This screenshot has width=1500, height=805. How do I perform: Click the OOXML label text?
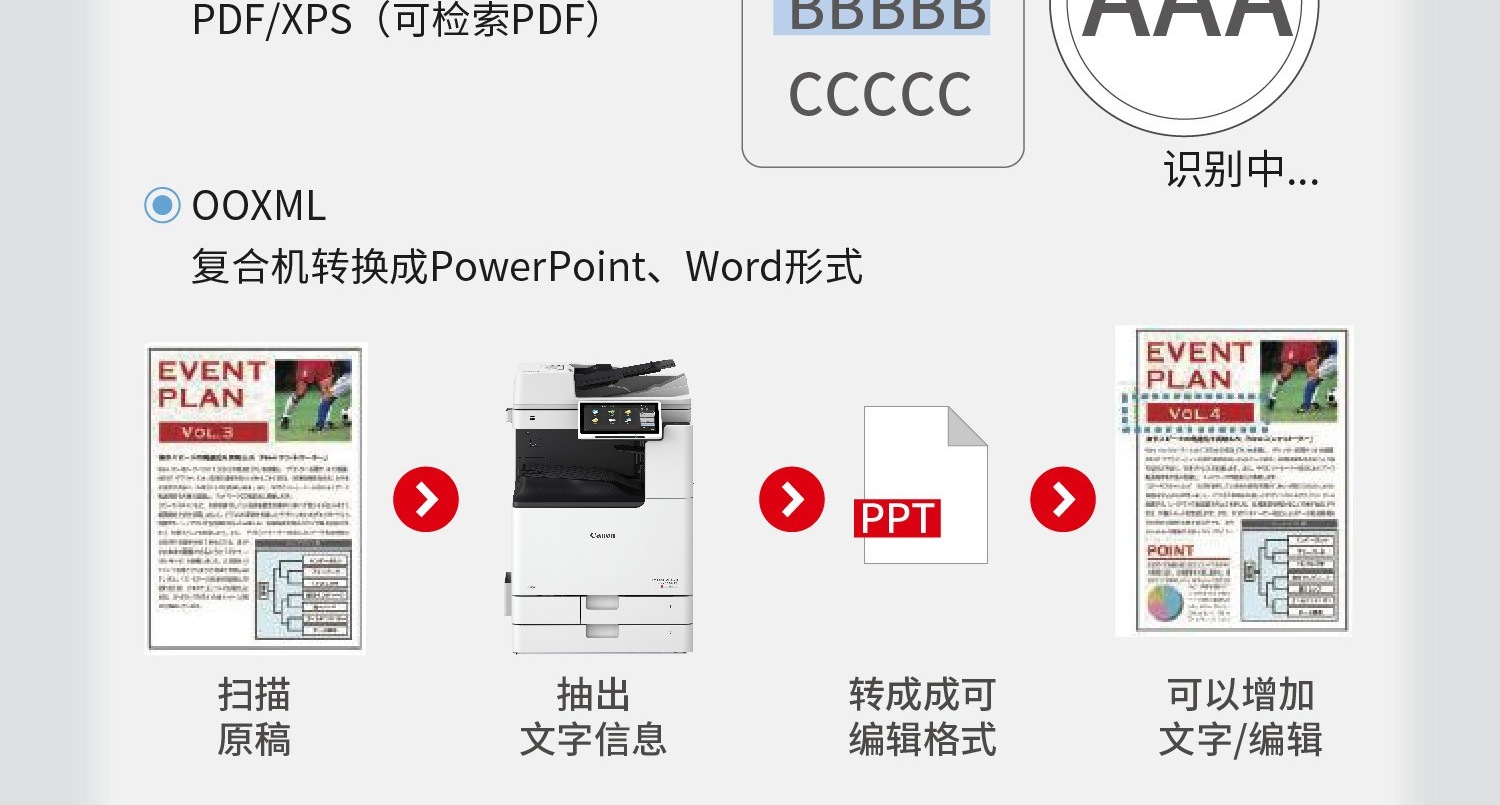(x=259, y=206)
